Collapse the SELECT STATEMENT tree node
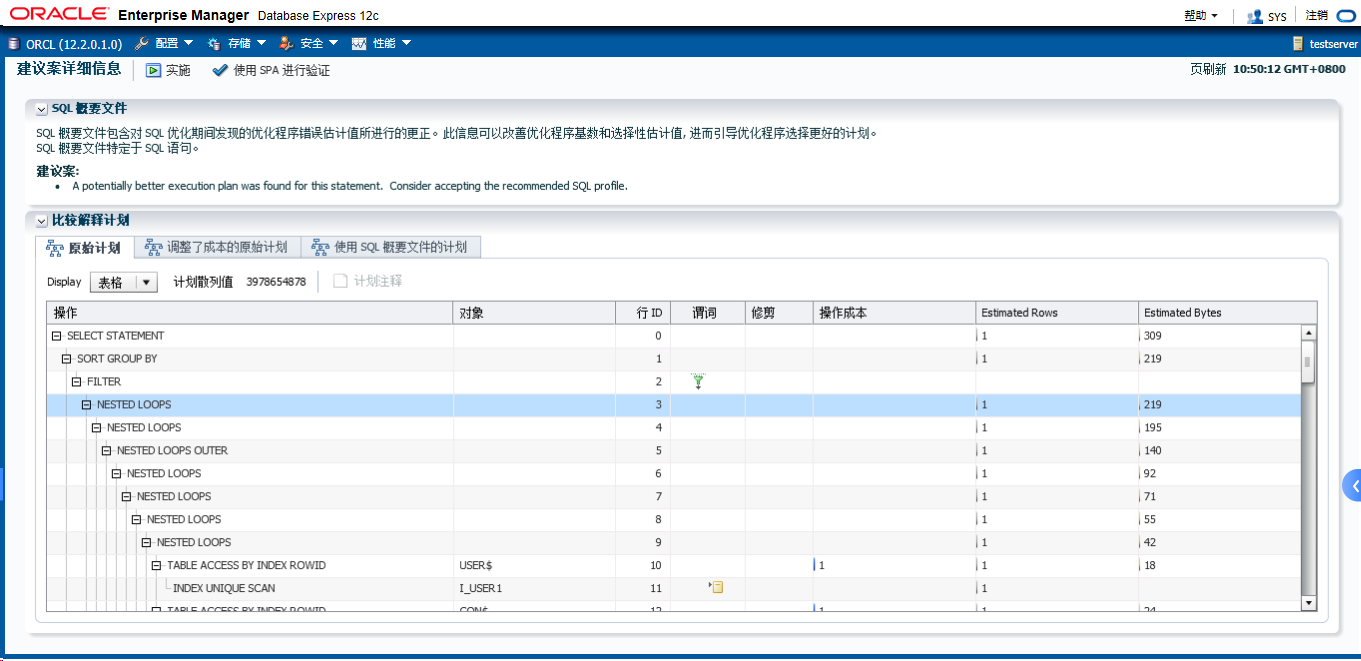 (x=55, y=335)
